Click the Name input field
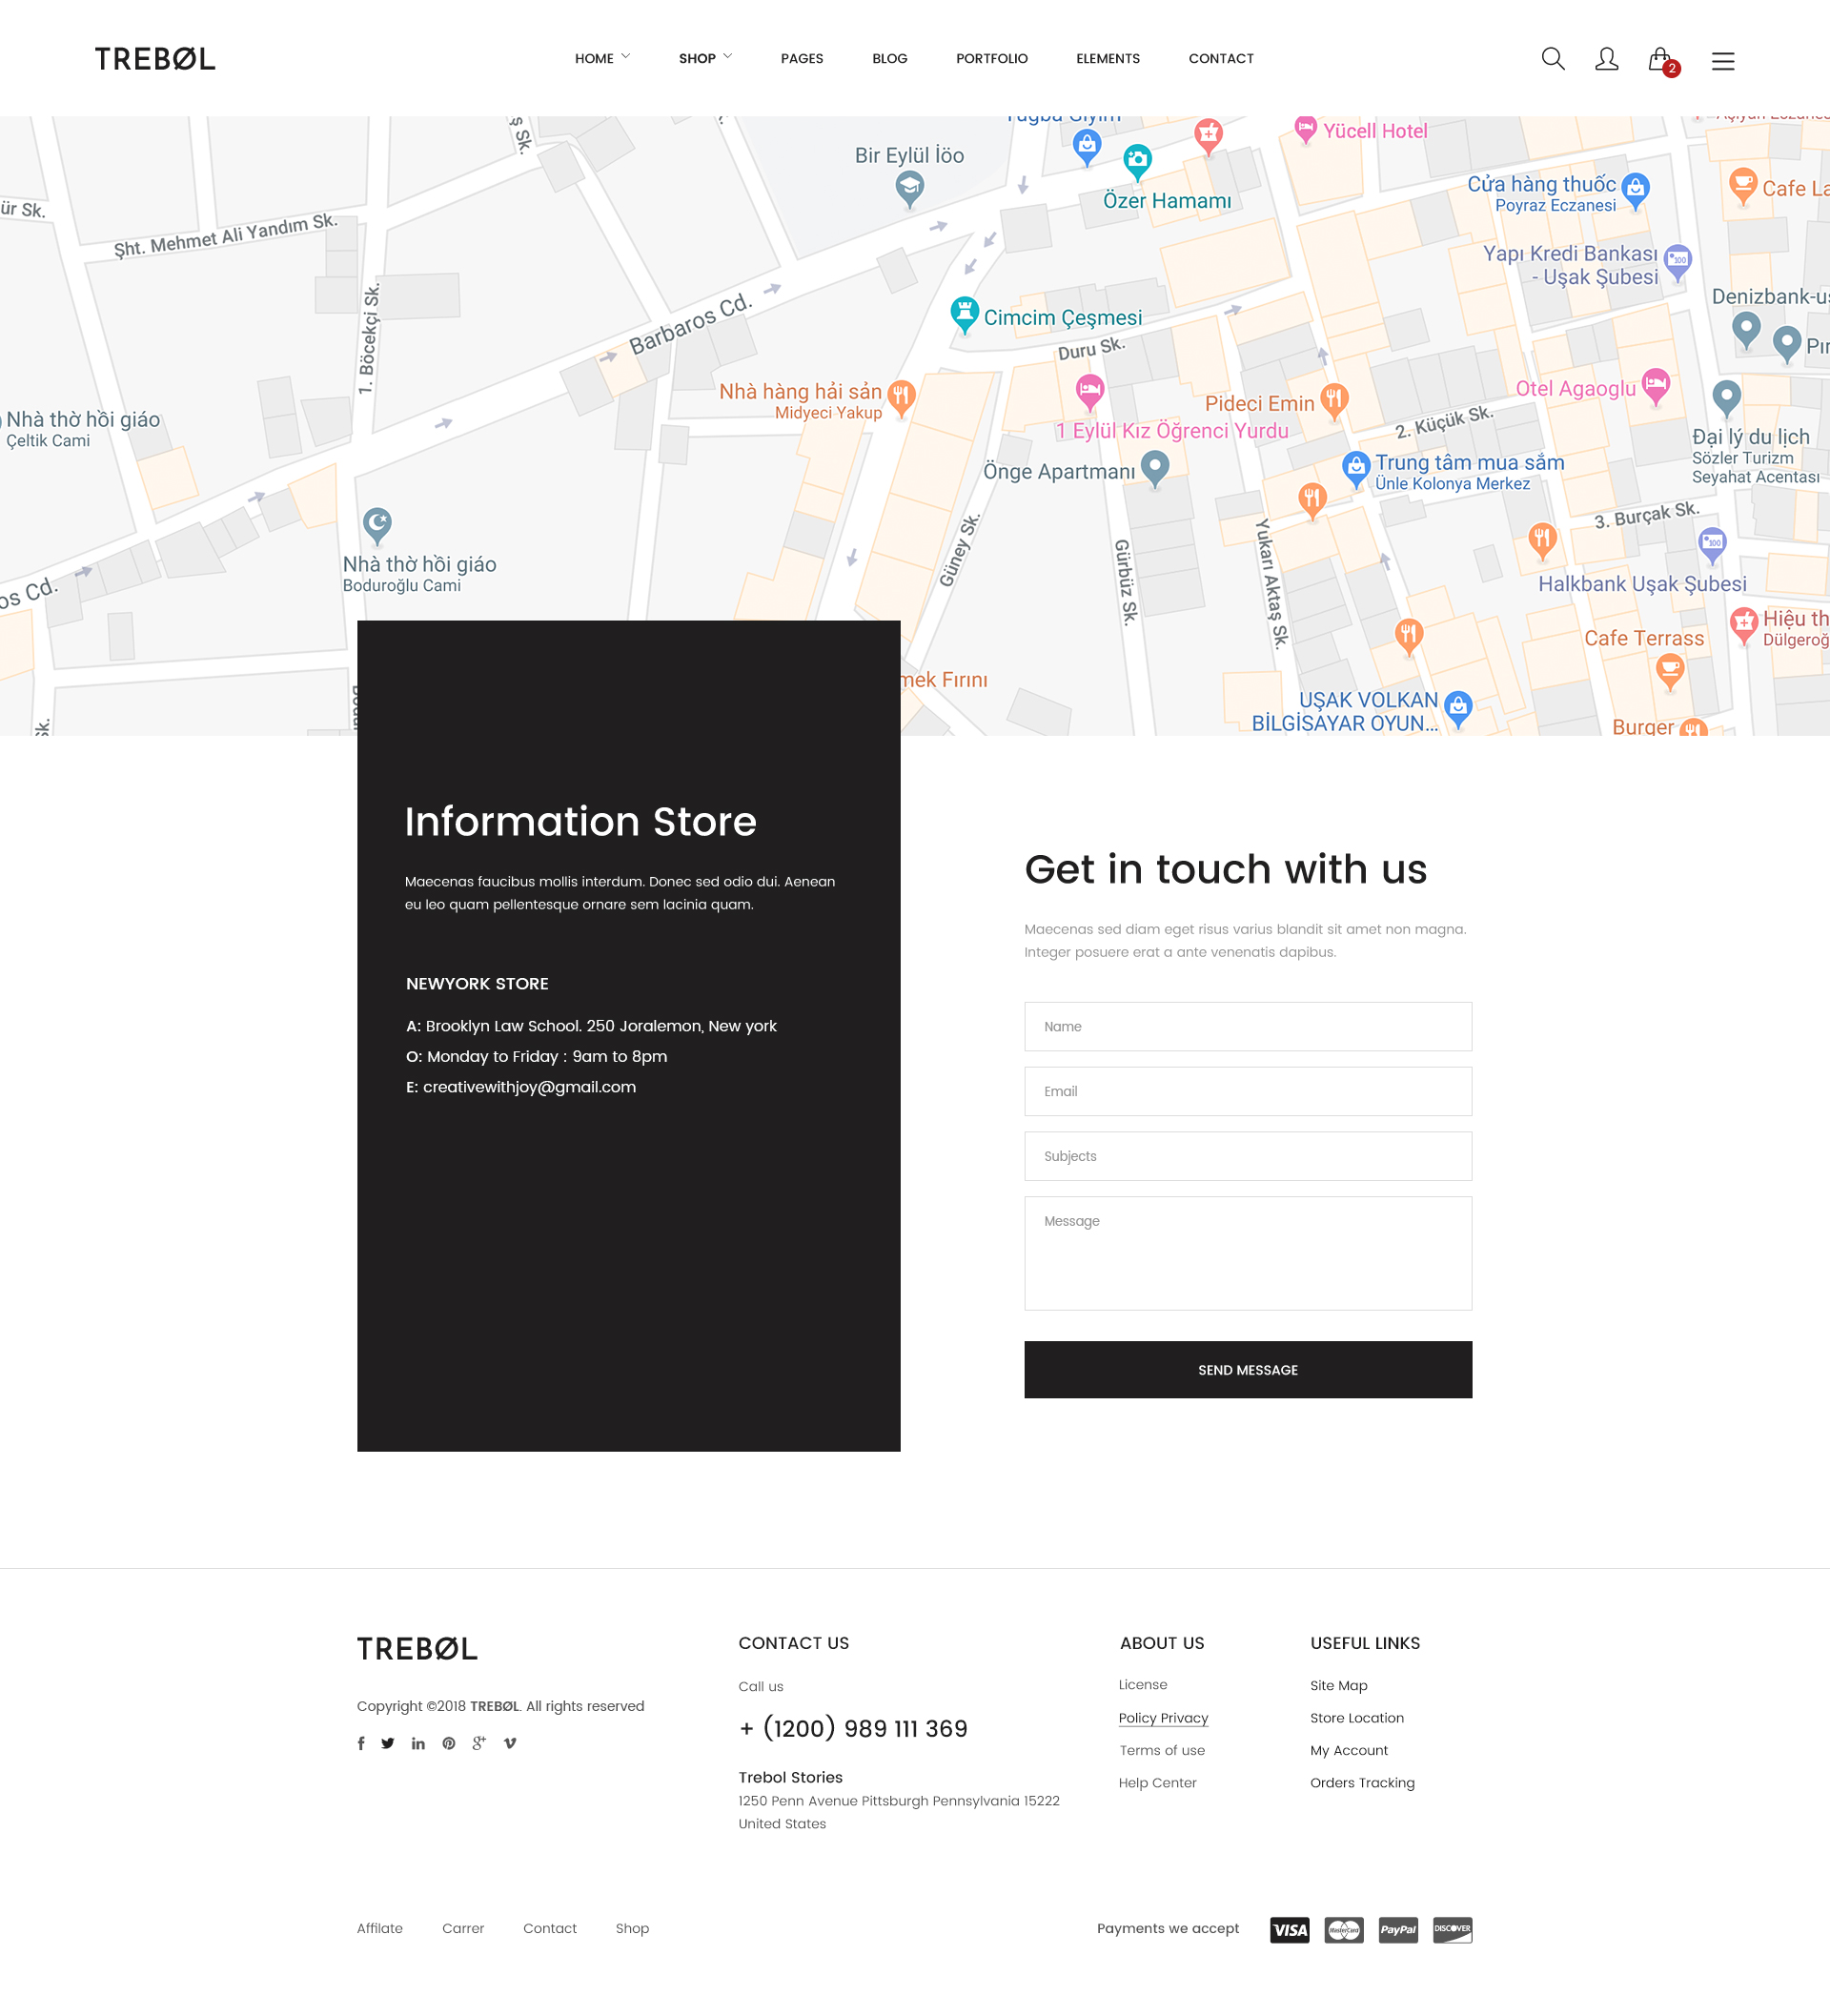The image size is (1830, 2016). [1247, 1026]
